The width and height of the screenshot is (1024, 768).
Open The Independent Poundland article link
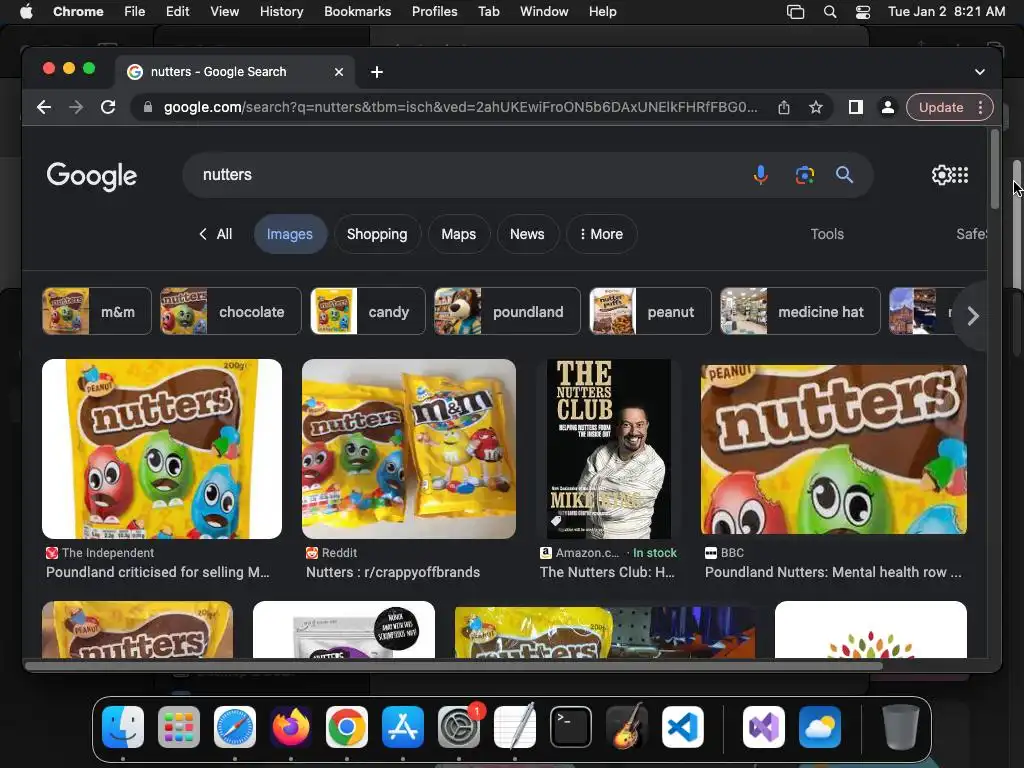tap(157, 572)
